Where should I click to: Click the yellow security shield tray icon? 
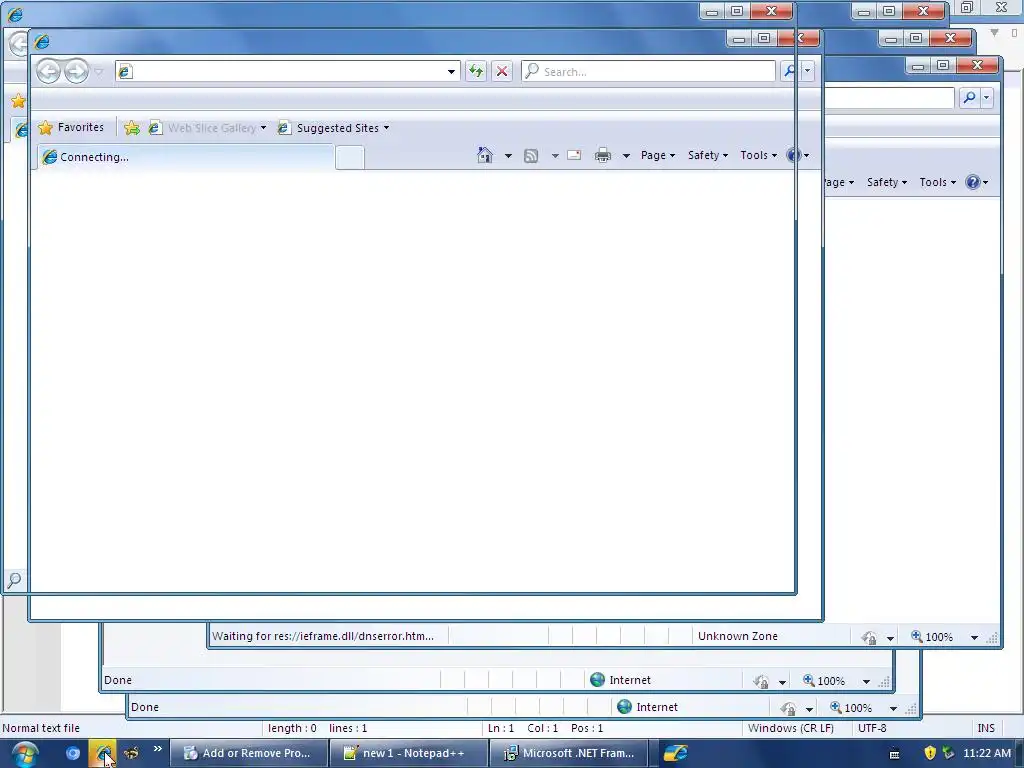click(931, 753)
